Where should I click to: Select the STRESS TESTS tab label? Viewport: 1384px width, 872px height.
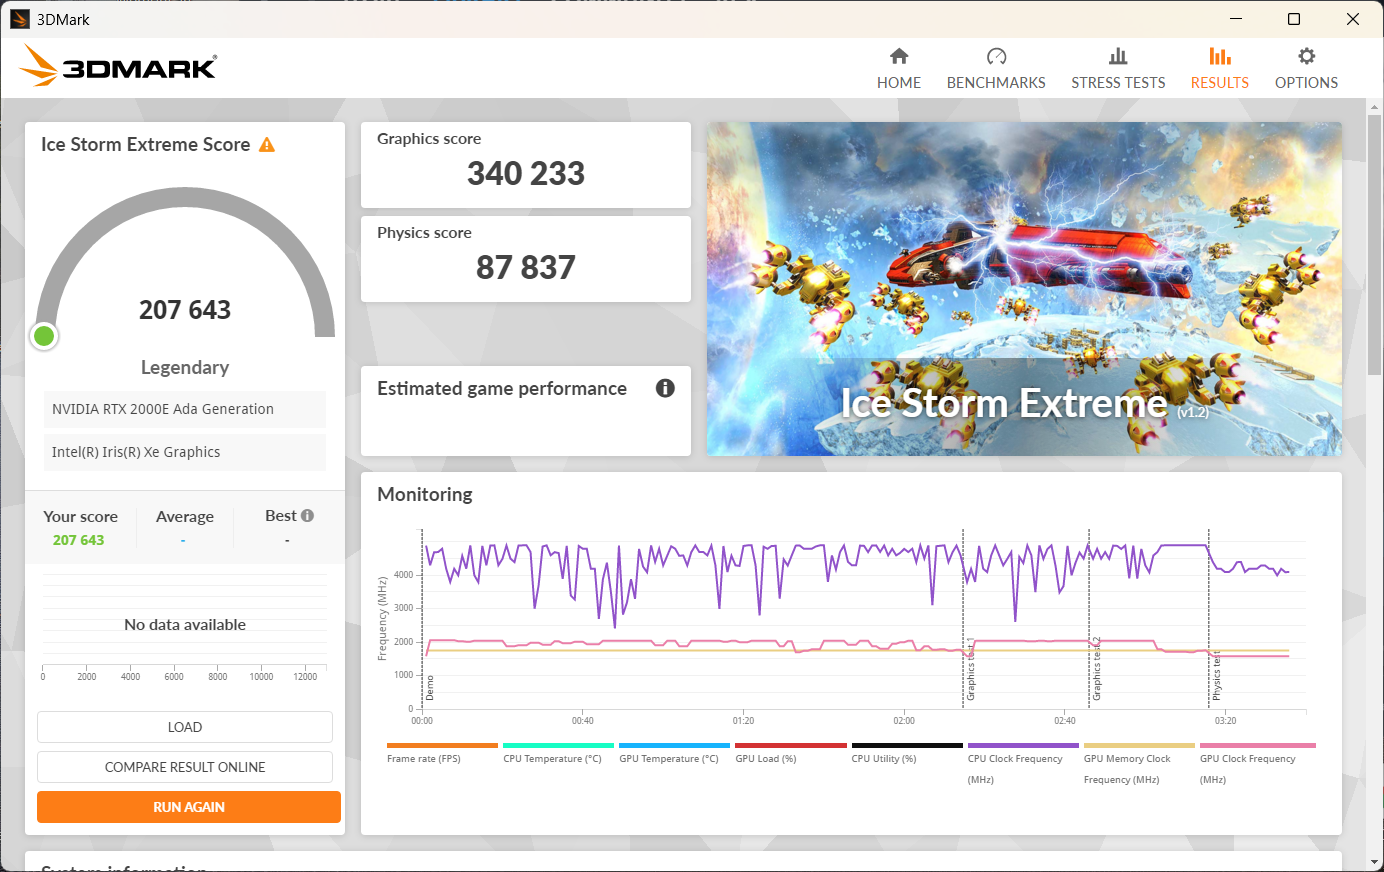pyautogui.click(x=1118, y=83)
